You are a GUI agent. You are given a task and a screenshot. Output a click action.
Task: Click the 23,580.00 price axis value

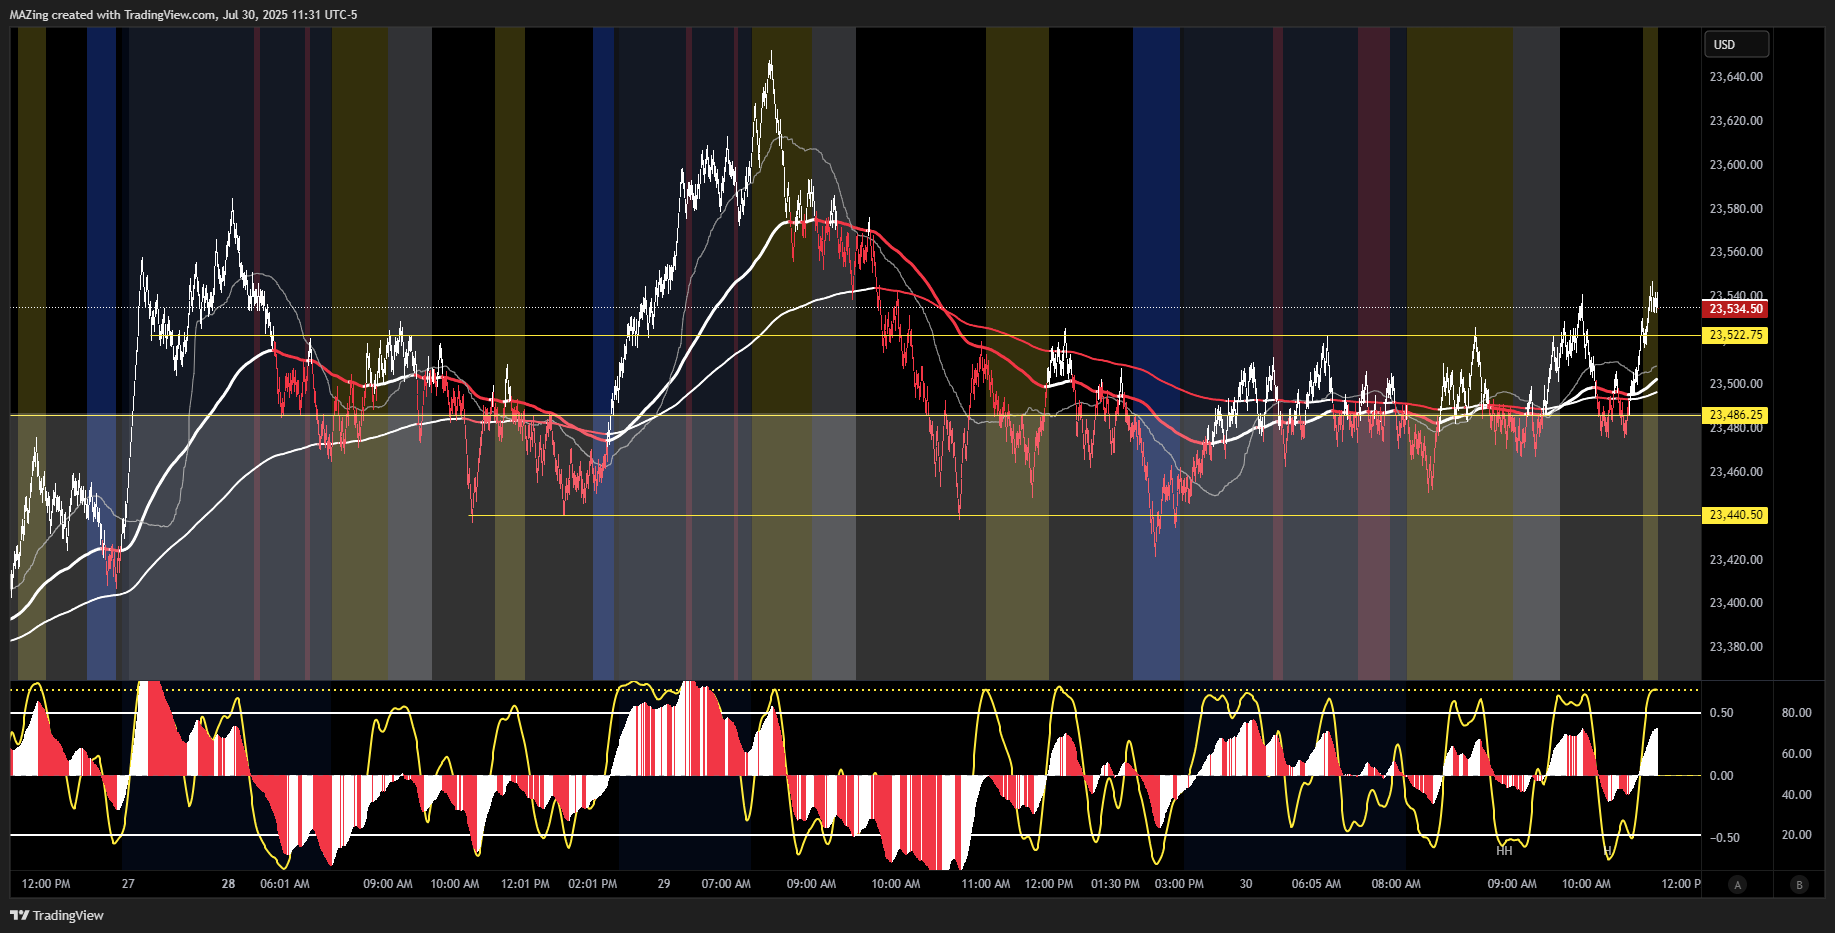tap(1736, 209)
